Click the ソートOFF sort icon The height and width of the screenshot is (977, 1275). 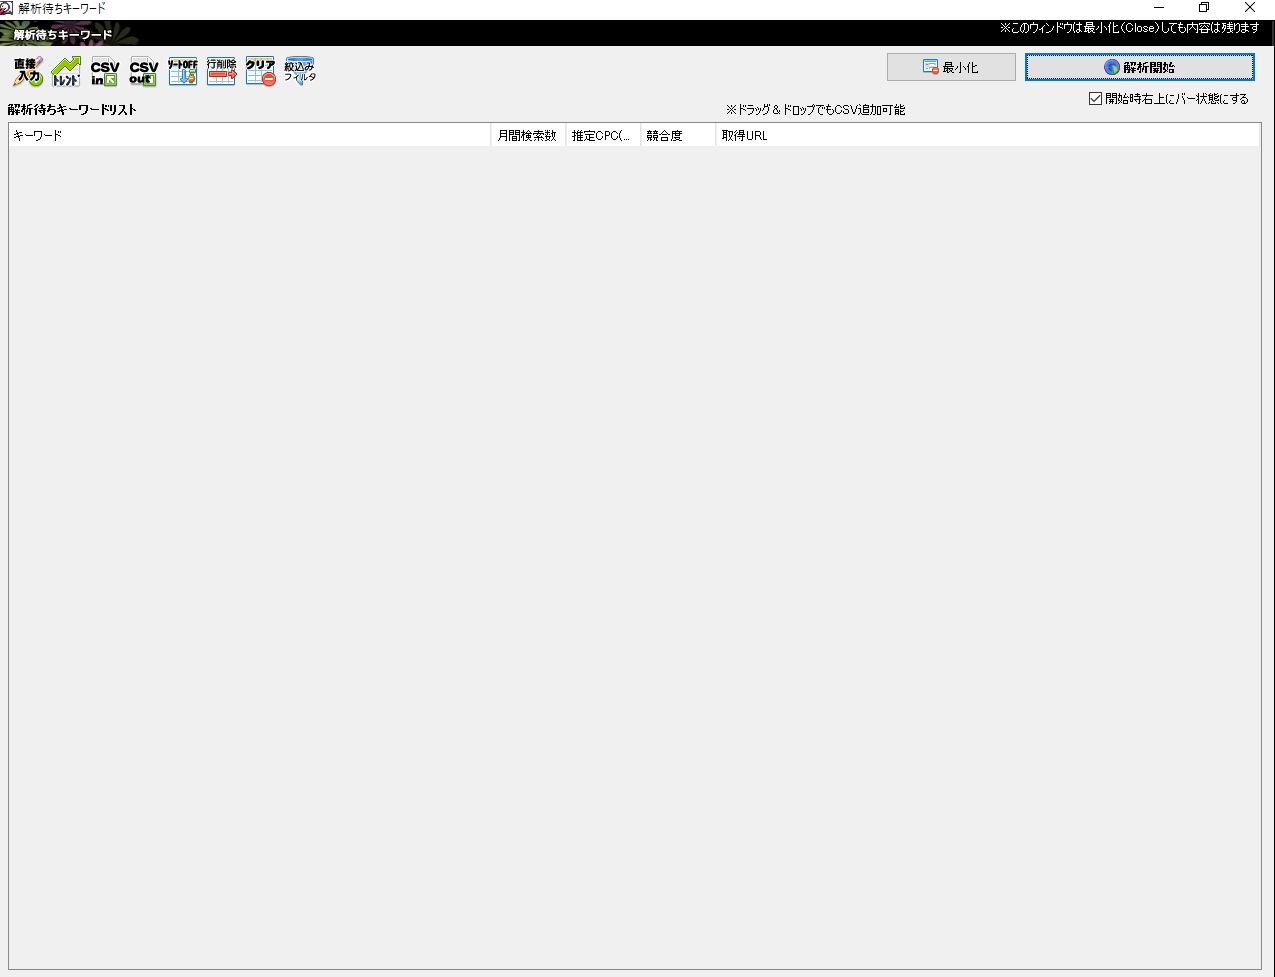182,71
